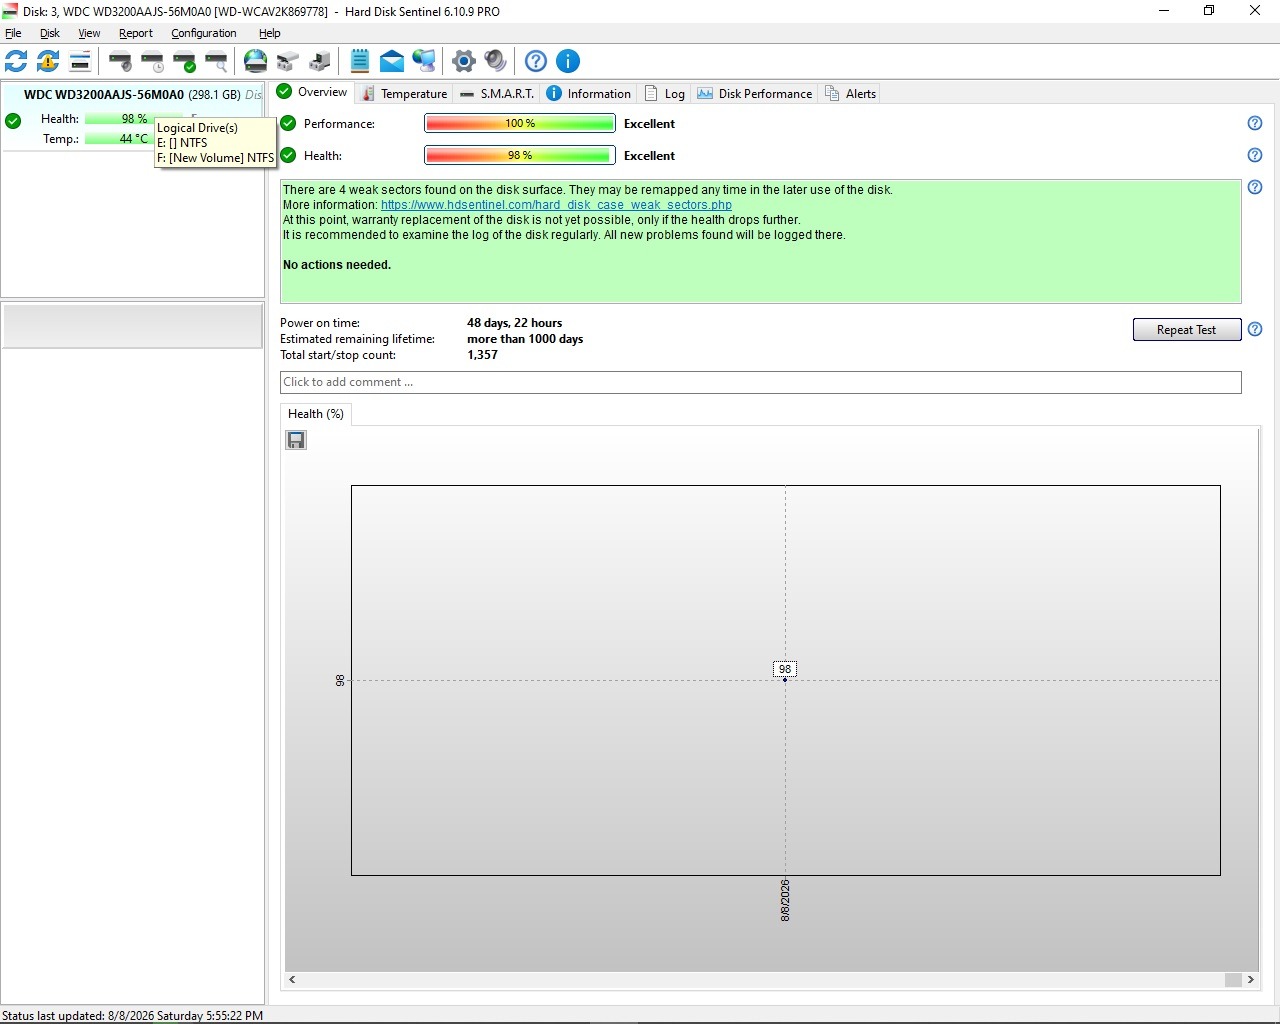Click the computer with drive toolbar icon

pos(320,61)
